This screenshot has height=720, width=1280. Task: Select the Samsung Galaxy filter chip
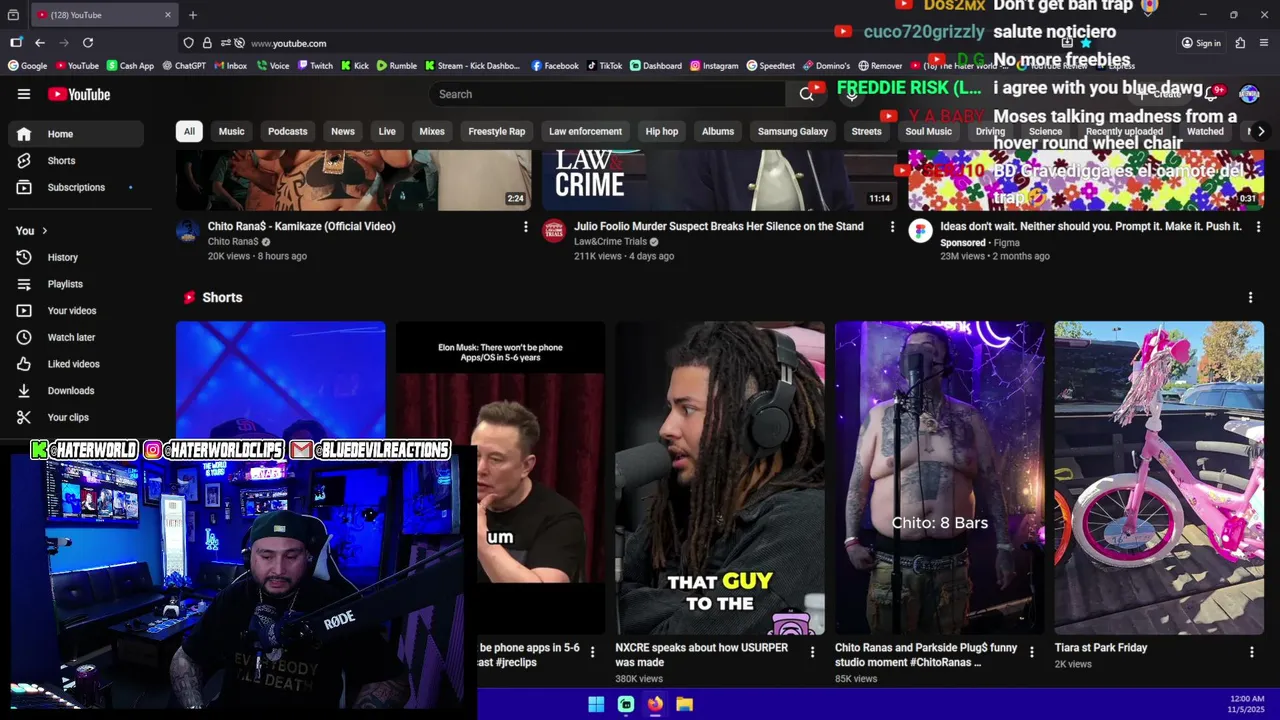tap(793, 131)
